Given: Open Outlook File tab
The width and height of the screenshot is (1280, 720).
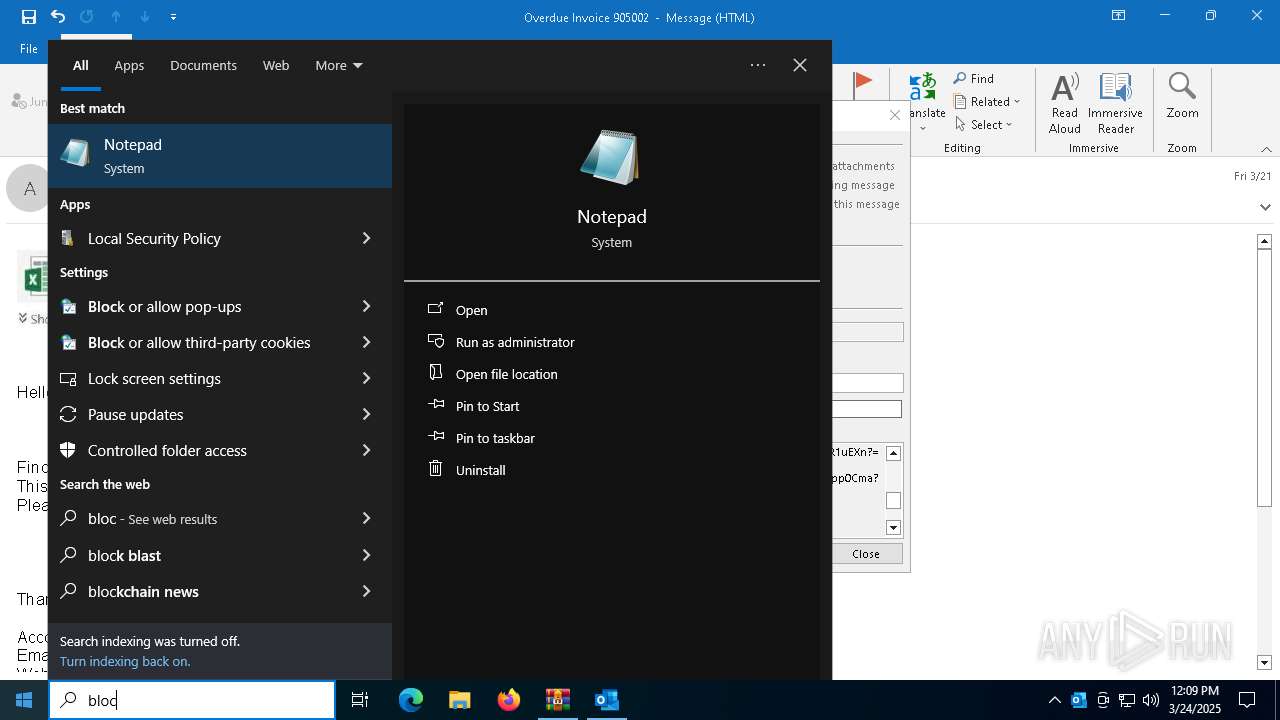Looking at the screenshot, I should [x=29, y=48].
